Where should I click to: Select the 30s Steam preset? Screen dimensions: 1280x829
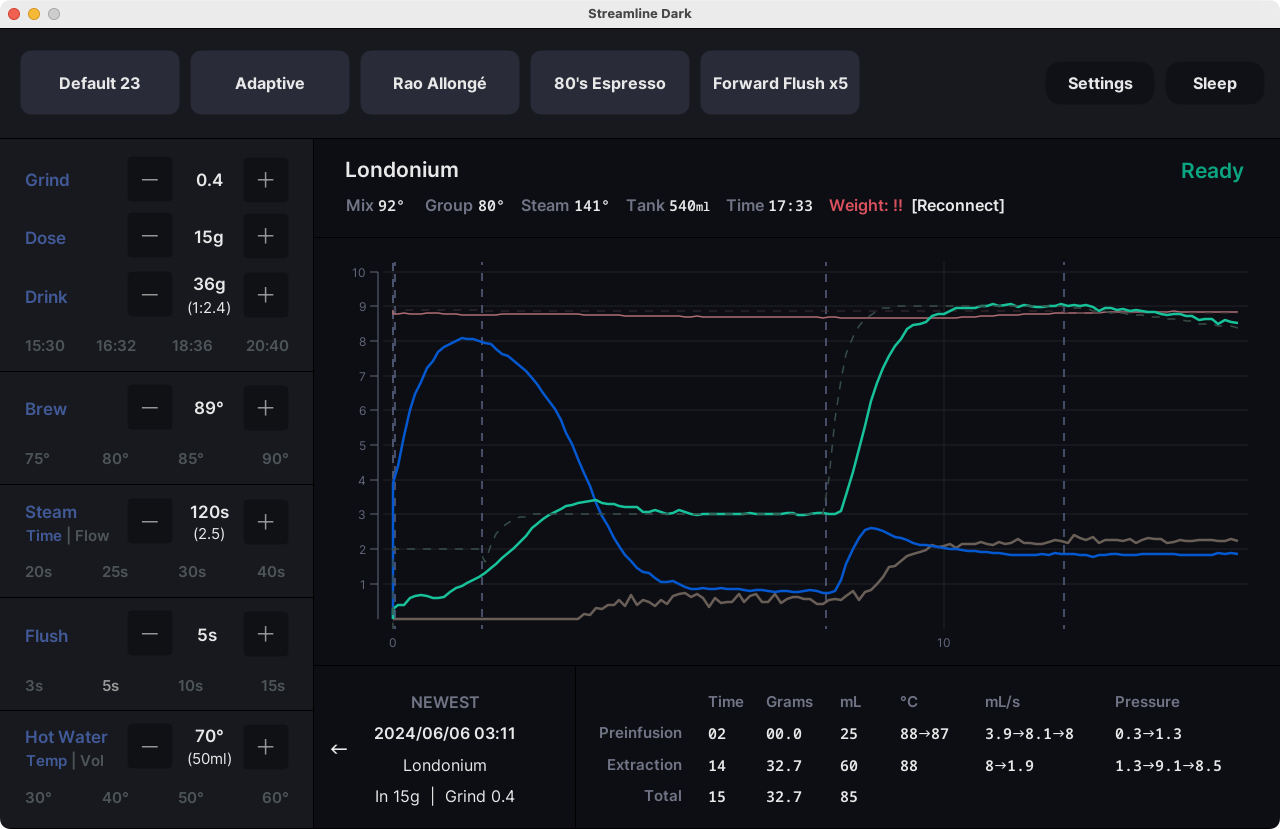click(191, 572)
